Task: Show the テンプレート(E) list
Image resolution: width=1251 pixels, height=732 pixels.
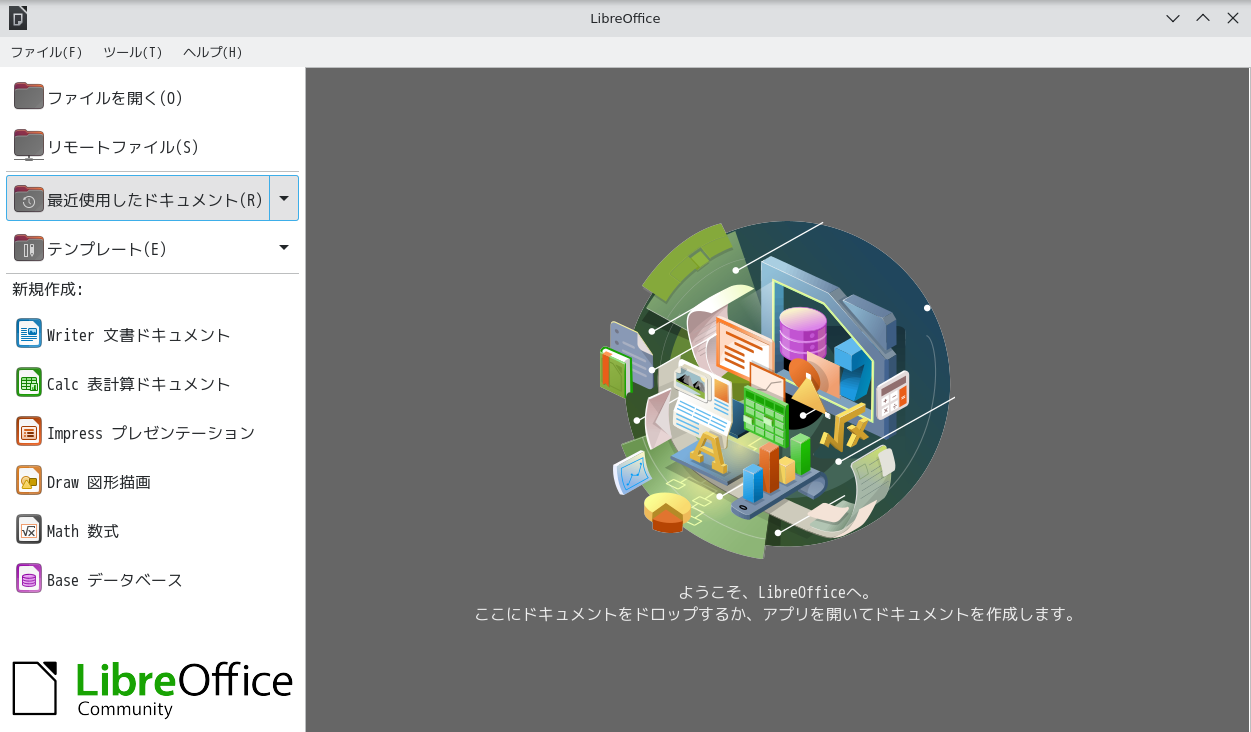Action: 138,248
